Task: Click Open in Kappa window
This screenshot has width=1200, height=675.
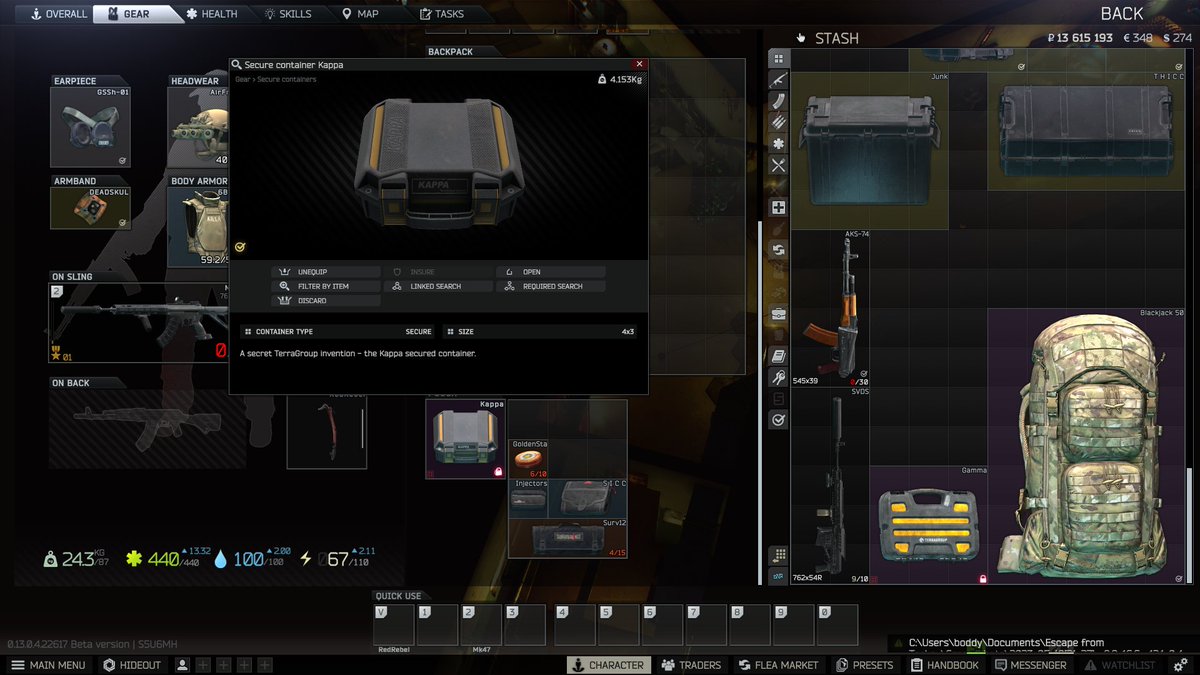Action: pyautogui.click(x=551, y=272)
